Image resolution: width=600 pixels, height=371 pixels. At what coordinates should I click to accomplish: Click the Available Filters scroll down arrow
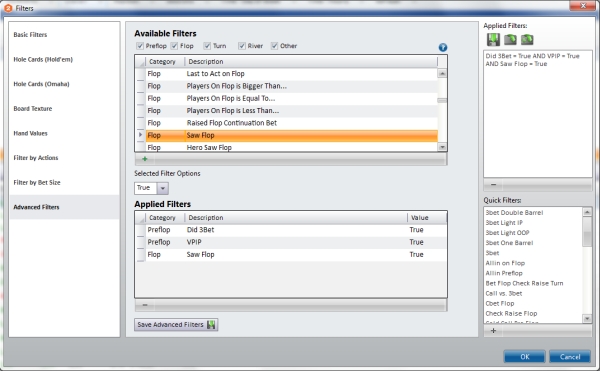click(x=442, y=147)
